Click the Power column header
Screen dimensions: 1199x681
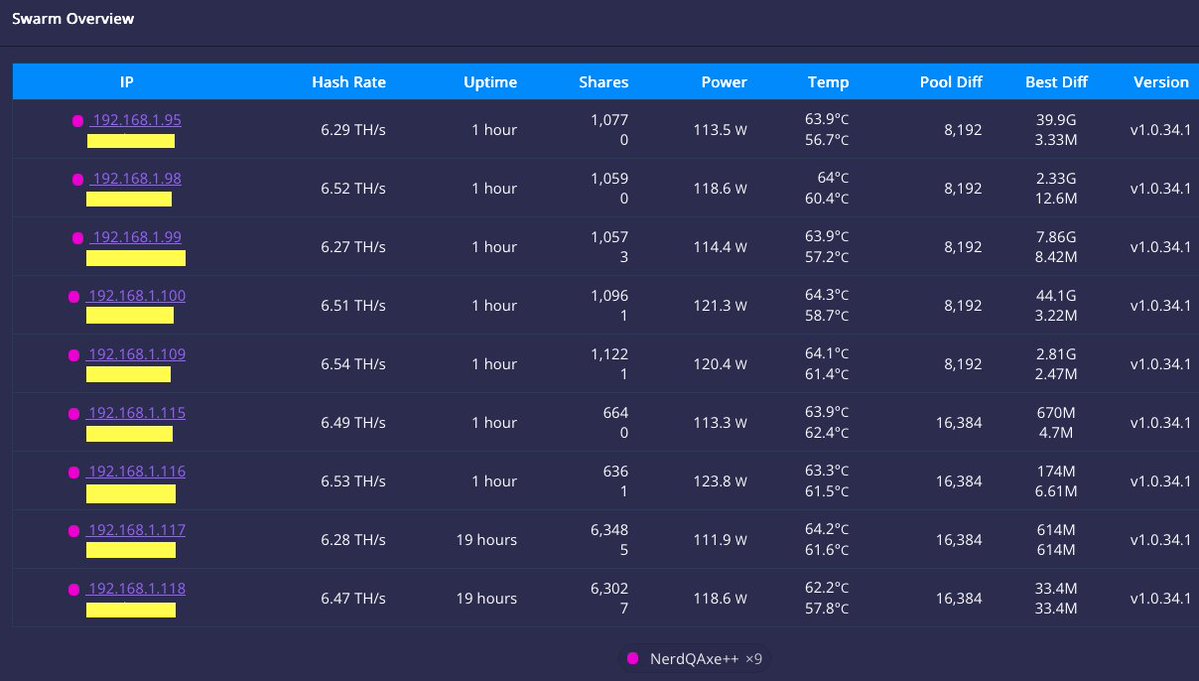tap(724, 82)
